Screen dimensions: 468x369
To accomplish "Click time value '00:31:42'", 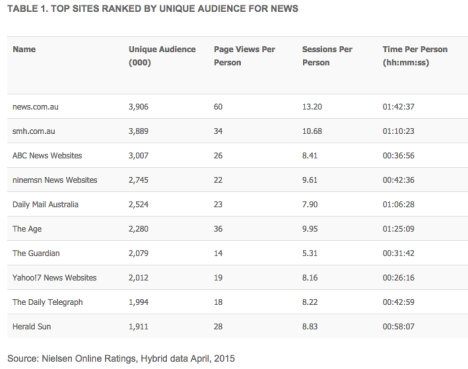I will click(x=398, y=253).
